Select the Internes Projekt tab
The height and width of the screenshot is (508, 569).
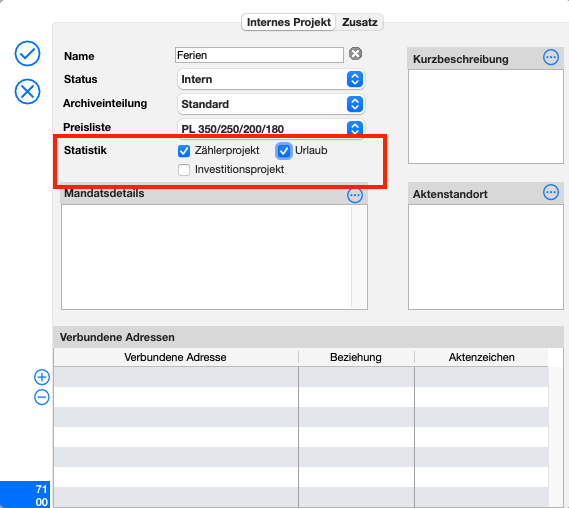(288, 22)
